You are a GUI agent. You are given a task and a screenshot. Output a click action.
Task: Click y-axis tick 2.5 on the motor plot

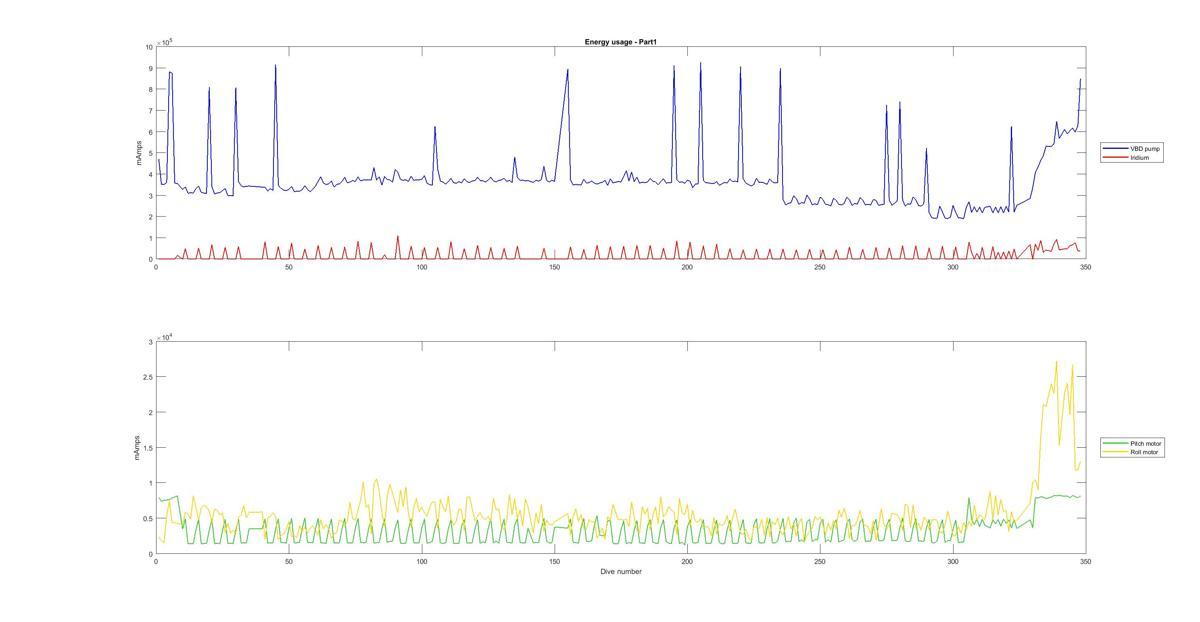pos(148,377)
